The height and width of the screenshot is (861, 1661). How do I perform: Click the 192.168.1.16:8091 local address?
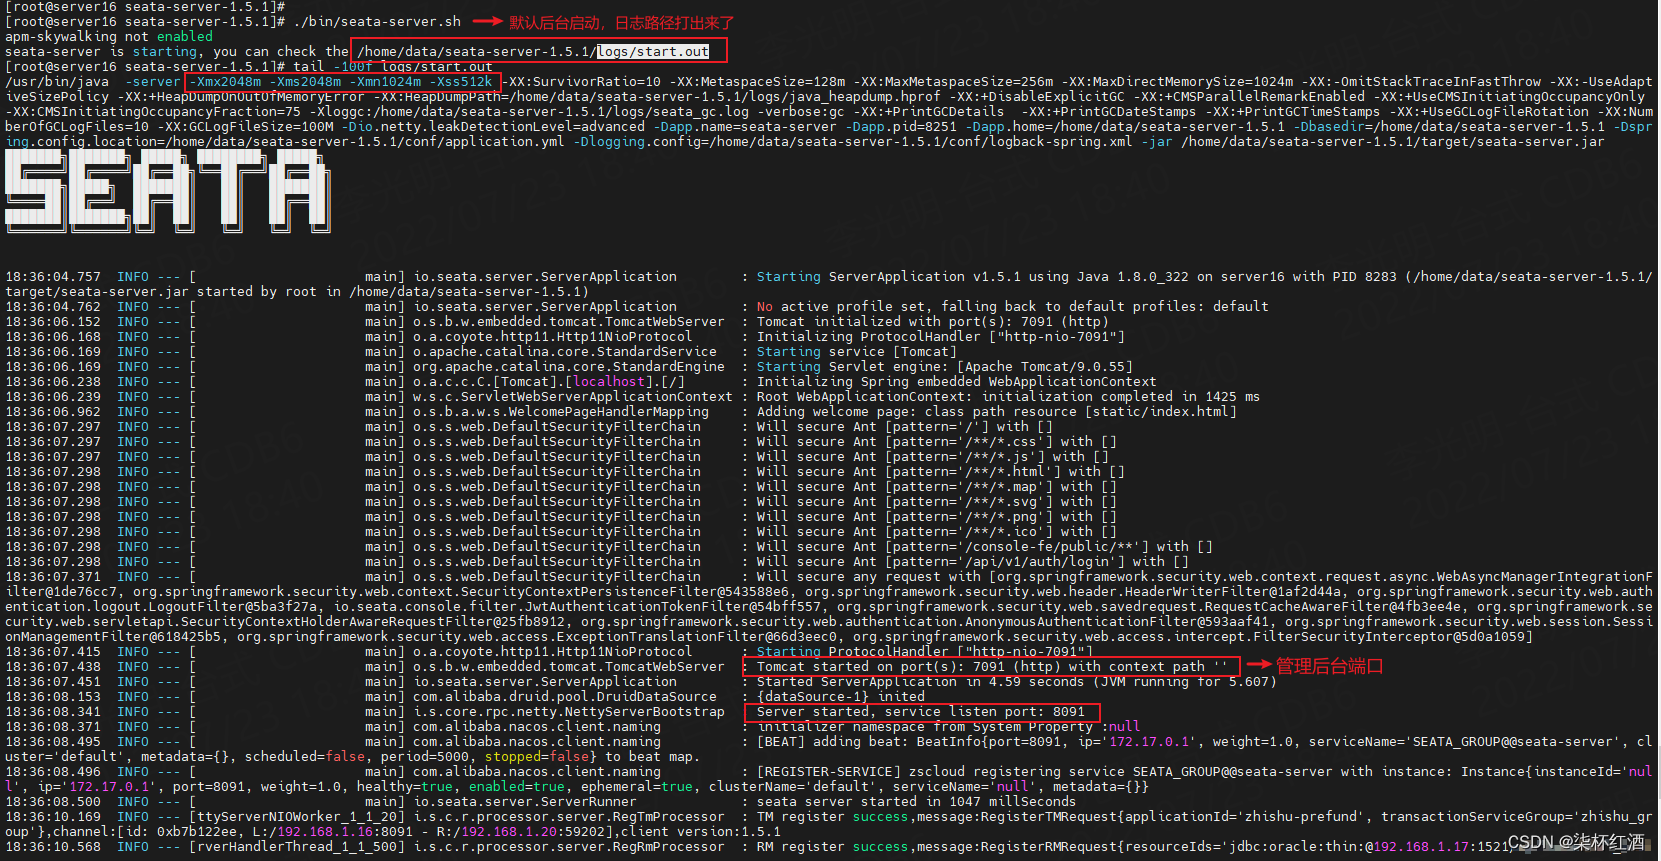click(x=345, y=831)
